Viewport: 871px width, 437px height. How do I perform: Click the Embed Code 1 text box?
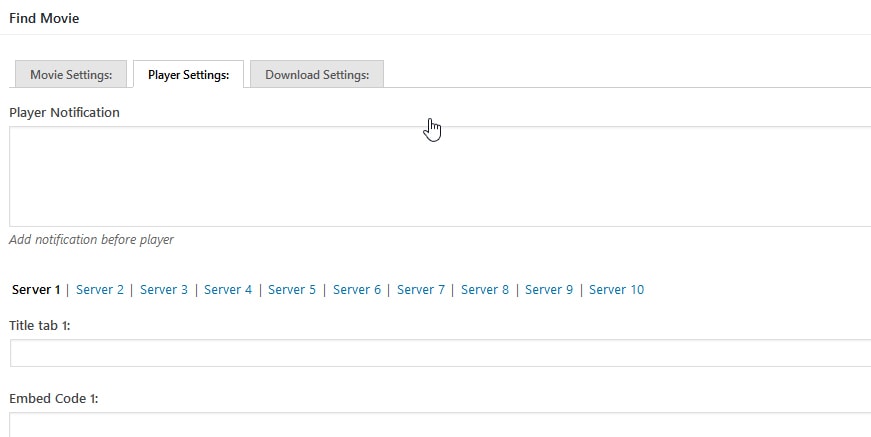440,425
